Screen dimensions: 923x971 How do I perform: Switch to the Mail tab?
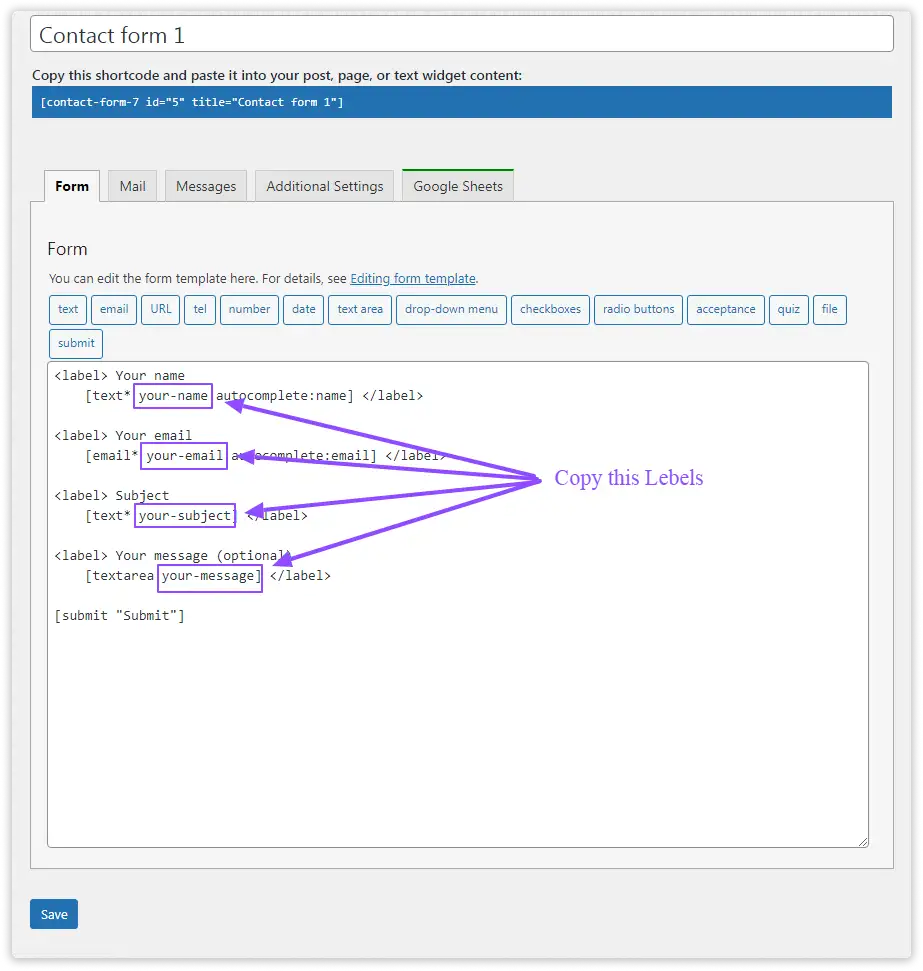coord(132,186)
